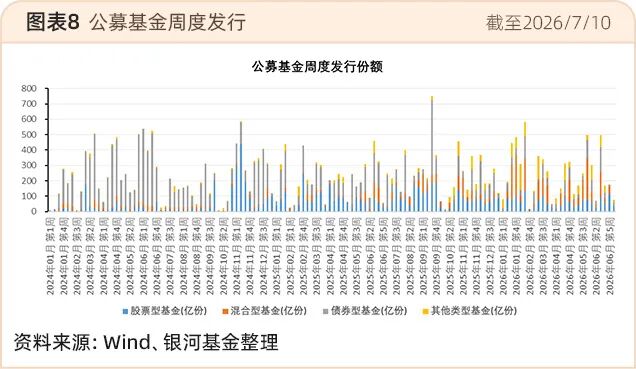Click y-axis value 200
Image resolution: width=636 pixels, height=369 pixels.
[29, 181]
